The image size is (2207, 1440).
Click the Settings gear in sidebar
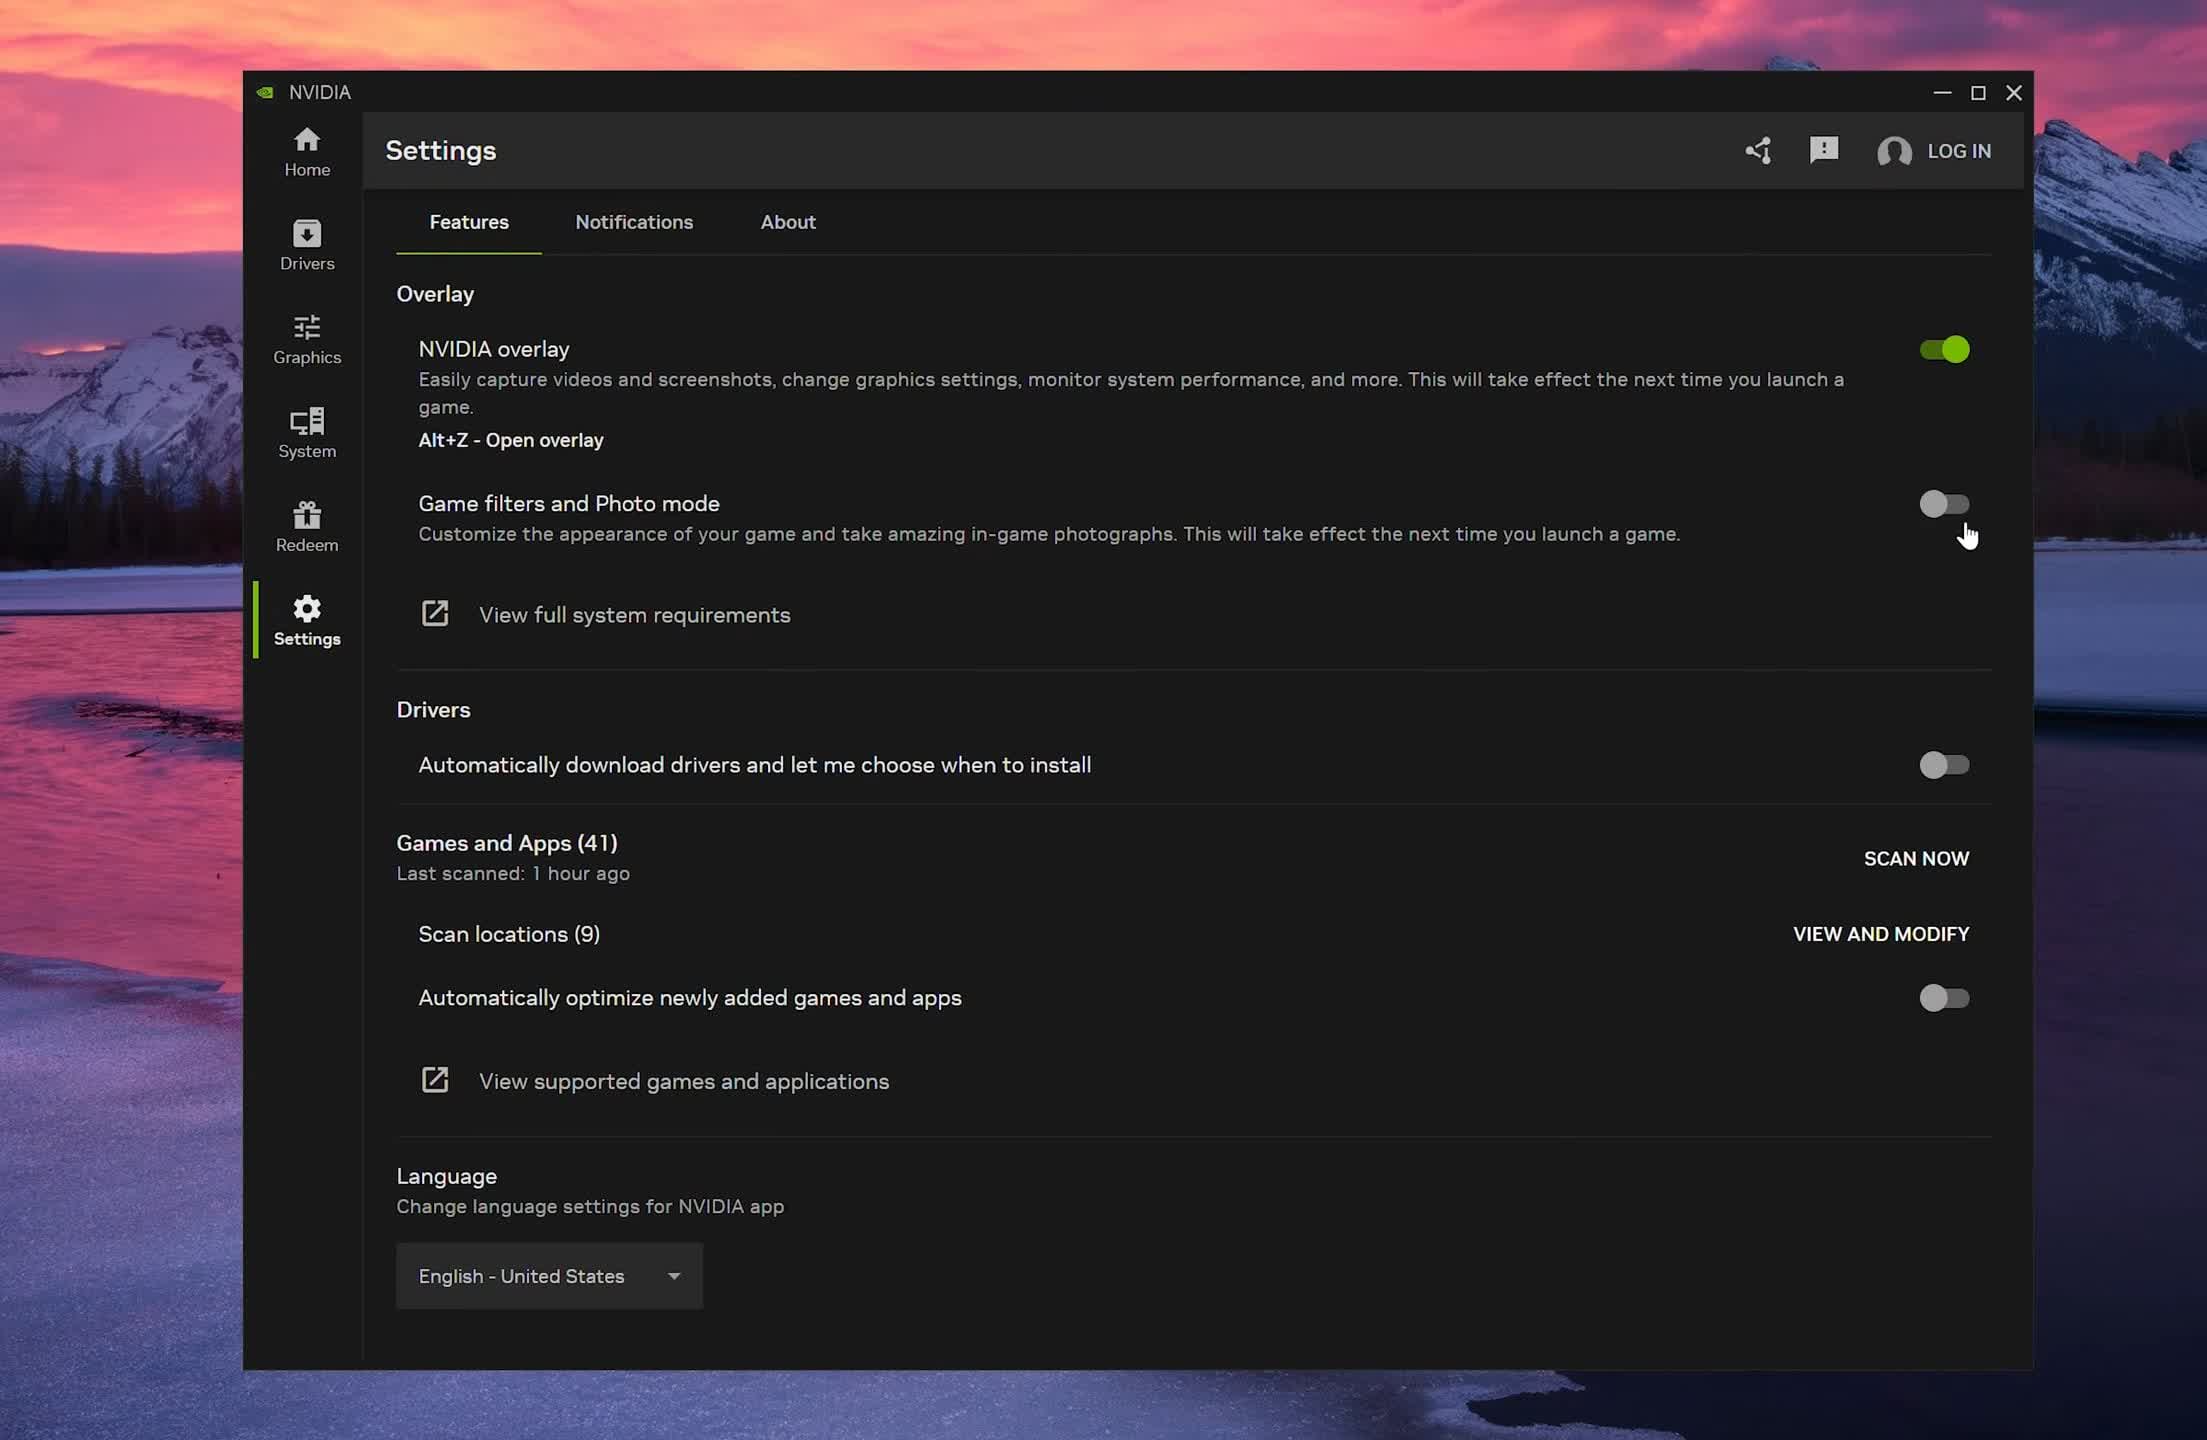307,621
